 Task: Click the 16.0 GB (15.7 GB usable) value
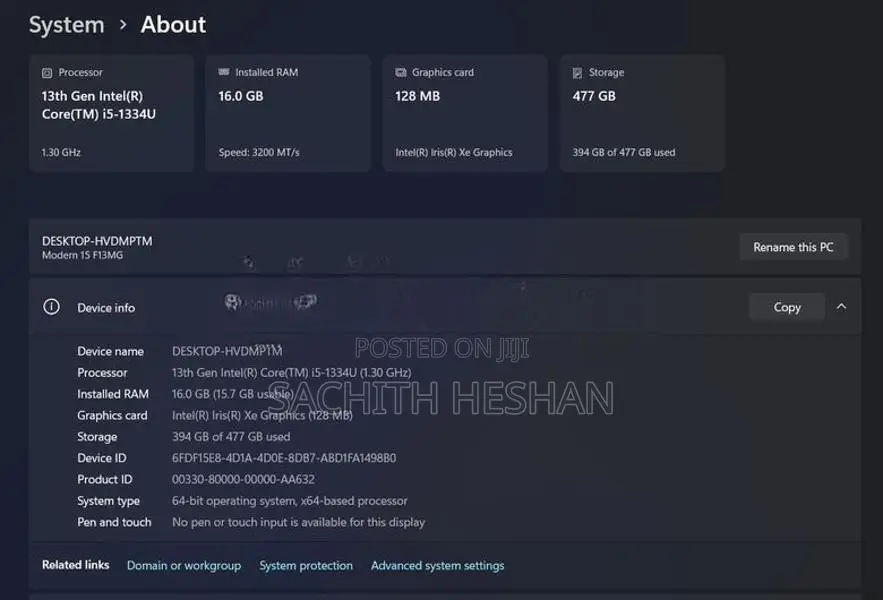coord(232,394)
